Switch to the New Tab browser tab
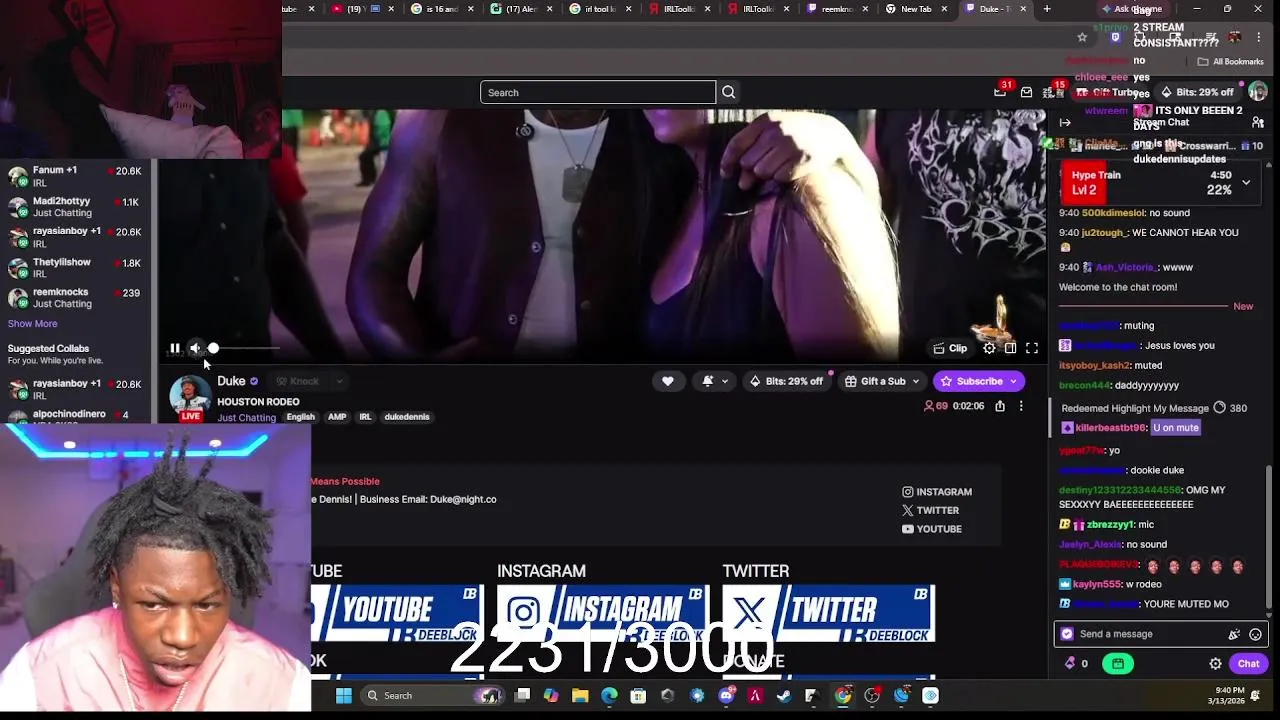The image size is (1280, 720). point(917,9)
